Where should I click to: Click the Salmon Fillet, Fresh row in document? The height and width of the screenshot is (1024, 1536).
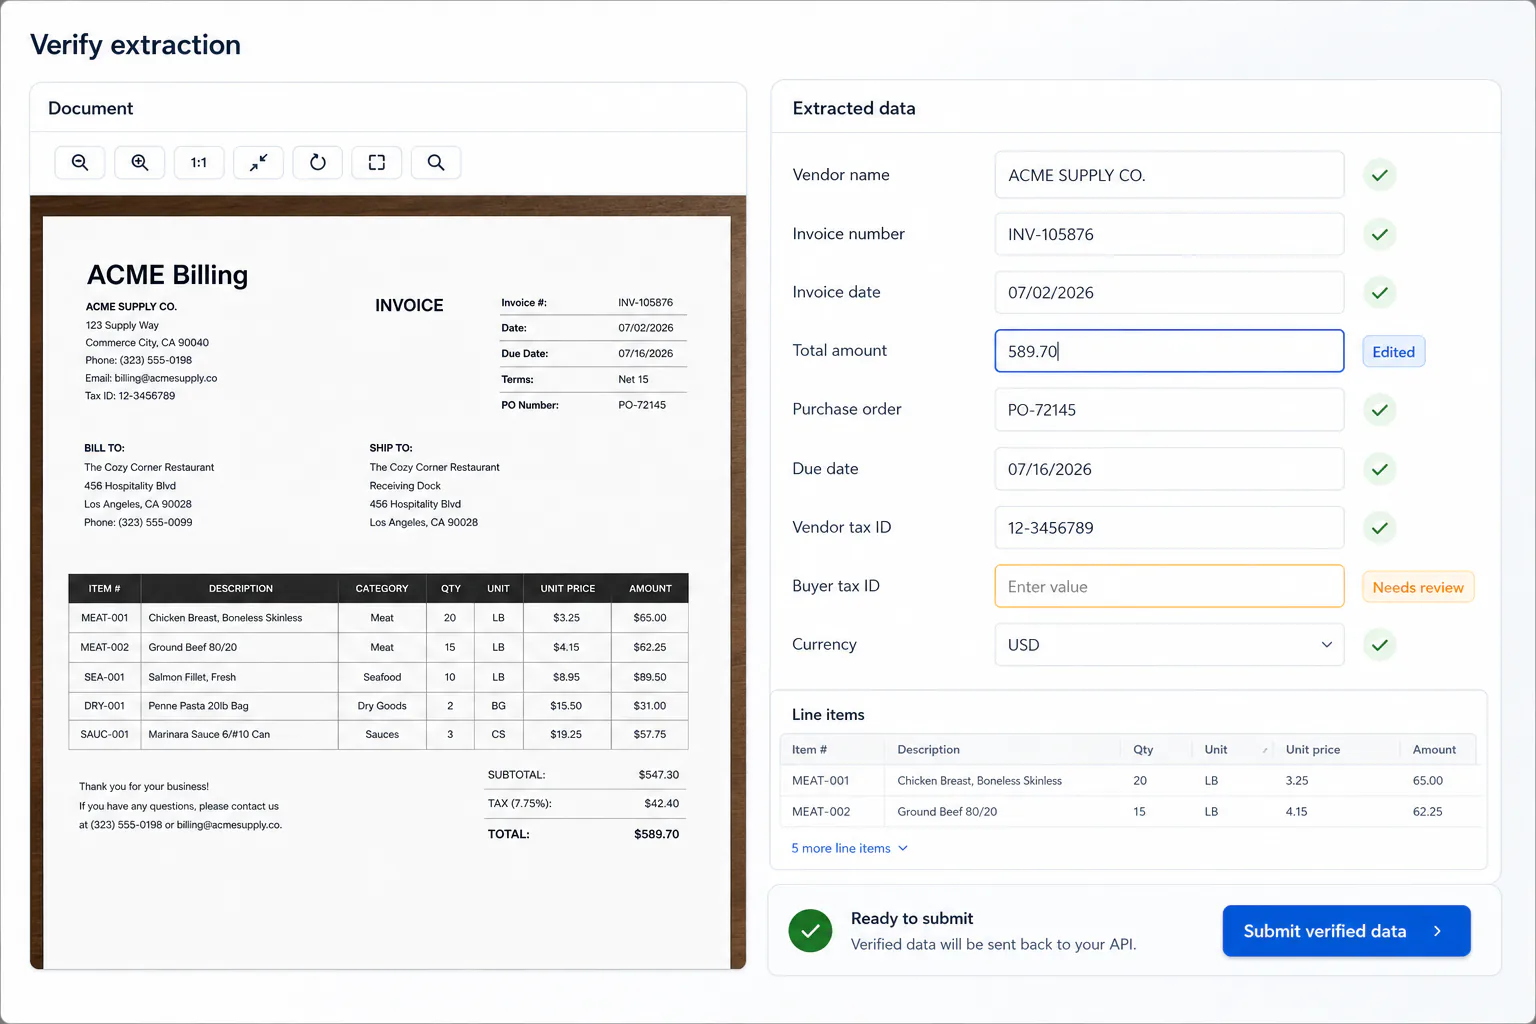(x=378, y=677)
